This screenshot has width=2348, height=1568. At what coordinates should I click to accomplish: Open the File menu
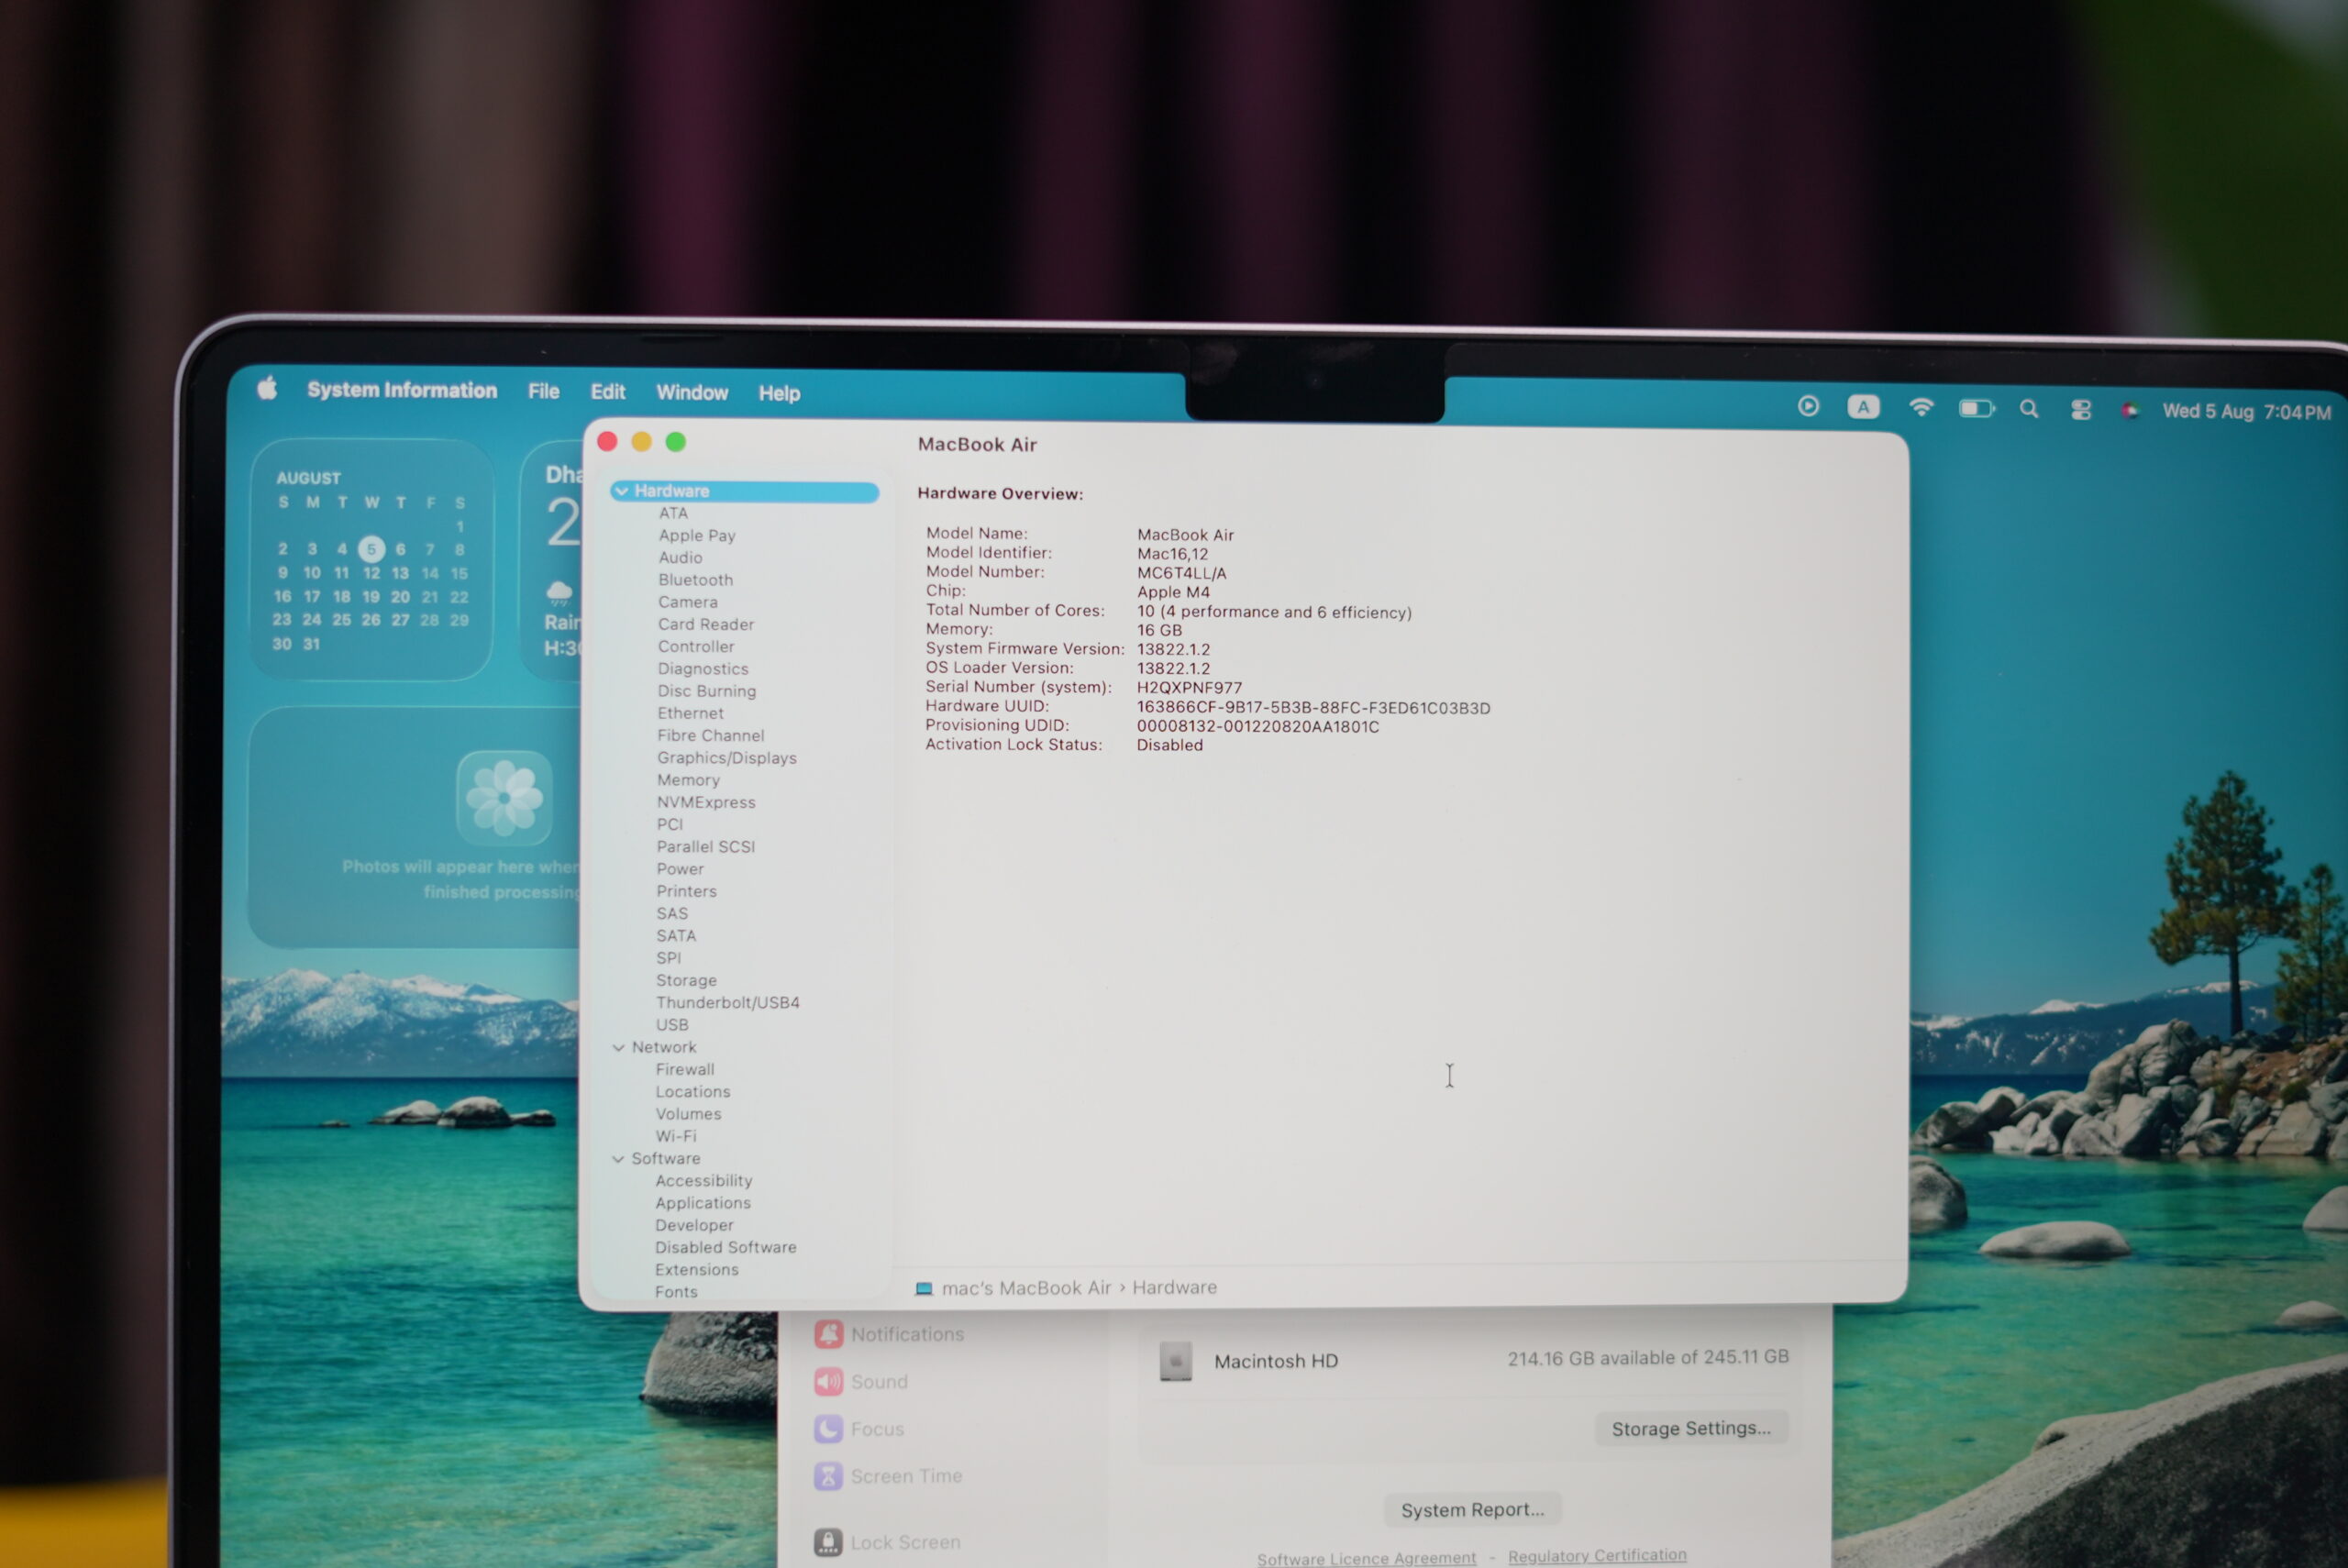[544, 391]
